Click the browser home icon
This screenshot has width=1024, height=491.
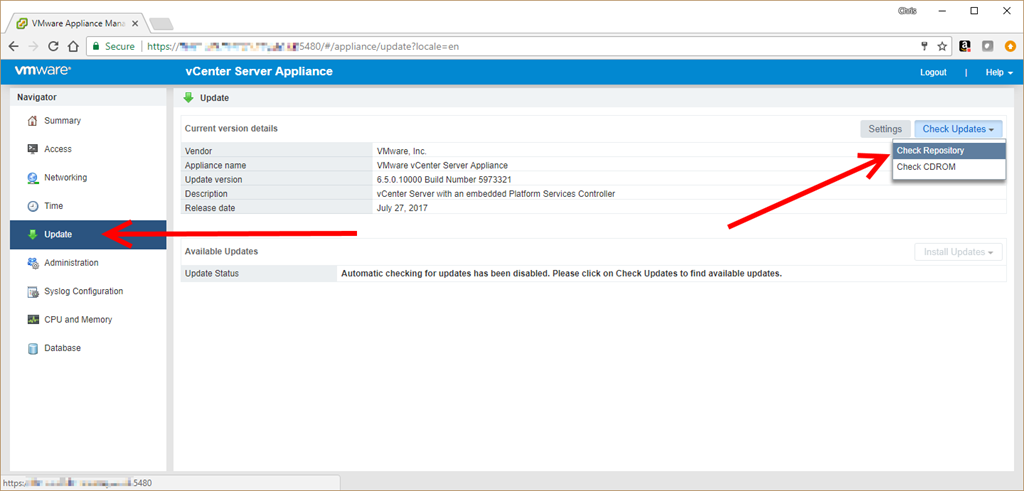pos(74,46)
